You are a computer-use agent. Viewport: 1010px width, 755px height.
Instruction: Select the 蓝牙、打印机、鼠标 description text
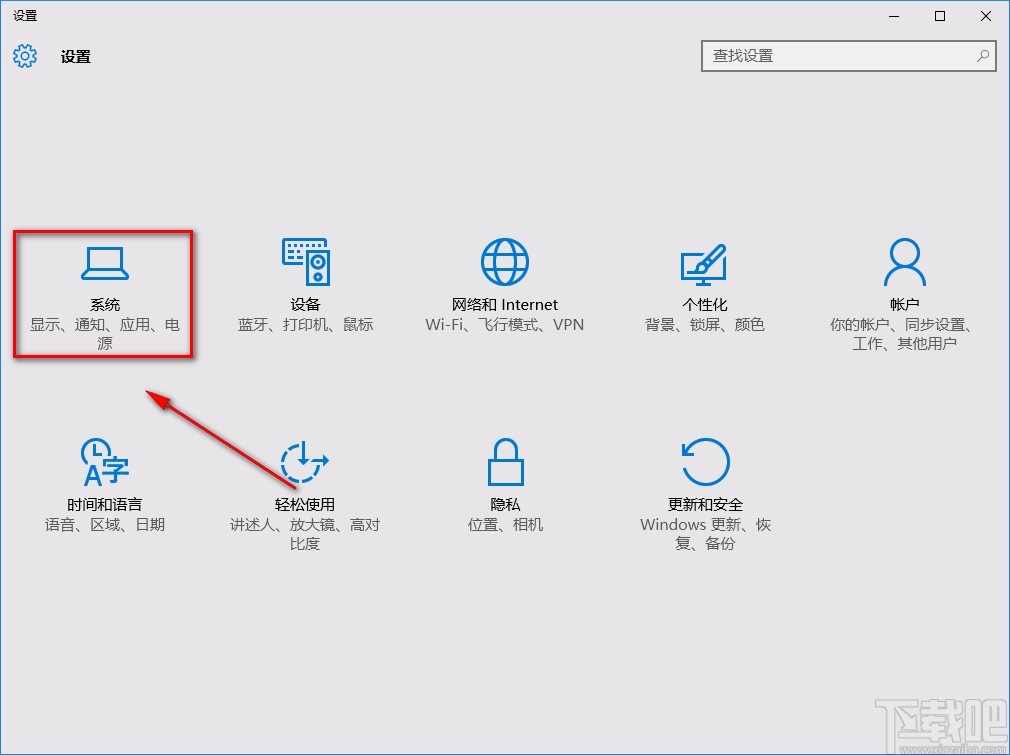[305, 324]
